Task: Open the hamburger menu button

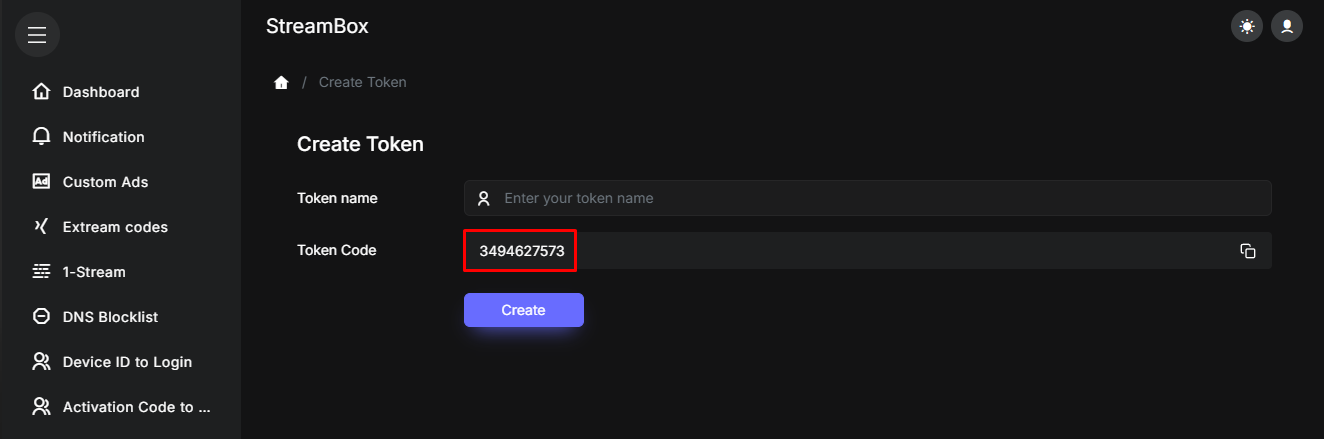Action: [x=37, y=35]
